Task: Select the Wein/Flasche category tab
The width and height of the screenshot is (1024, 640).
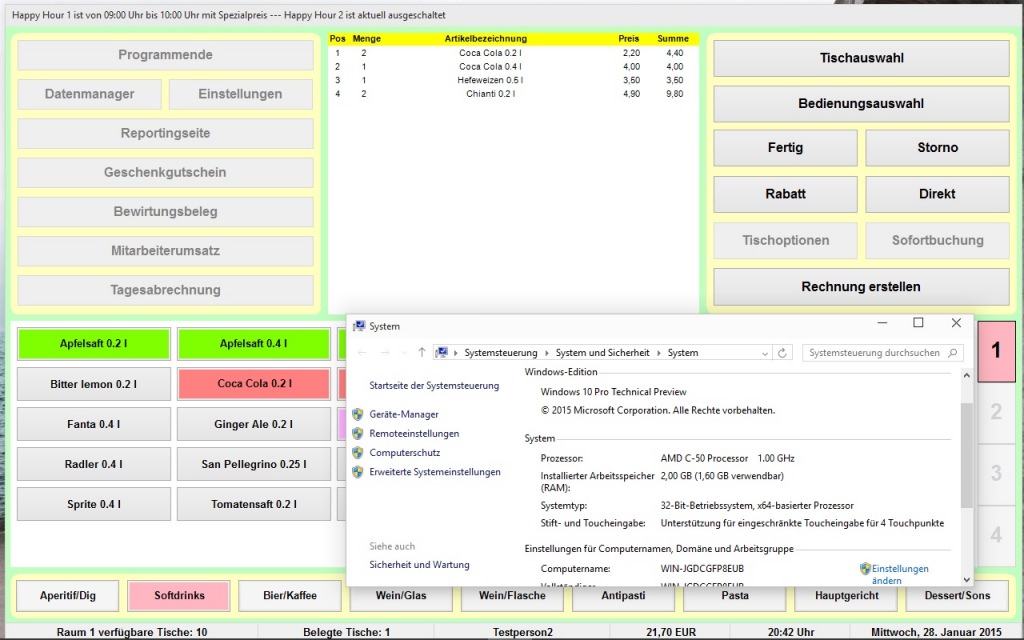Action: coord(512,597)
